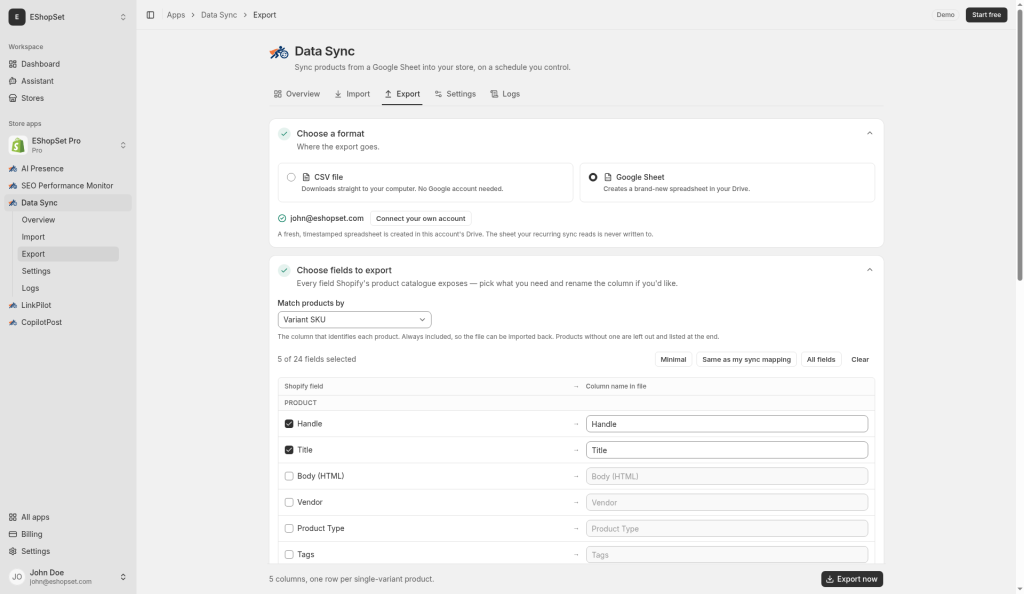The width and height of the screenshot is (1024, 594).
Task: Collapse the Choose fields to export section
Action: 869,270
